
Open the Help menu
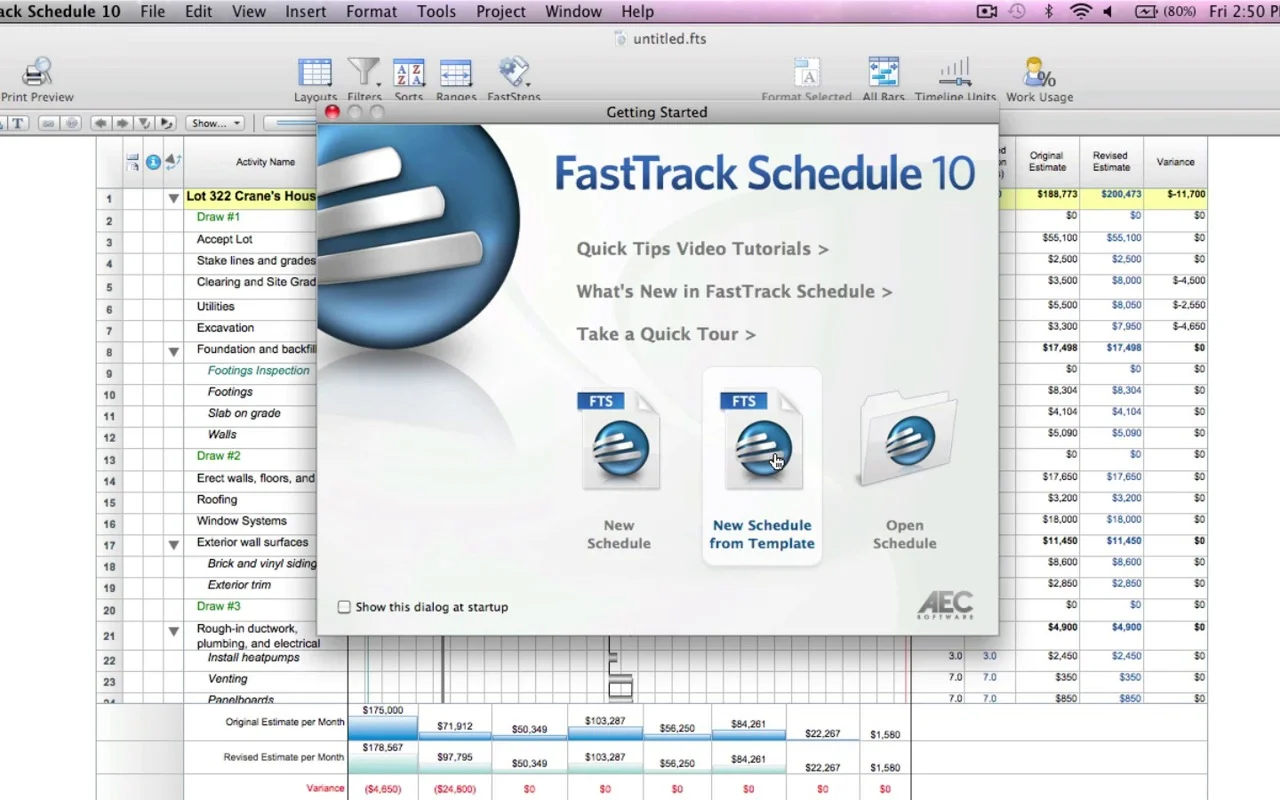[637, 12]
